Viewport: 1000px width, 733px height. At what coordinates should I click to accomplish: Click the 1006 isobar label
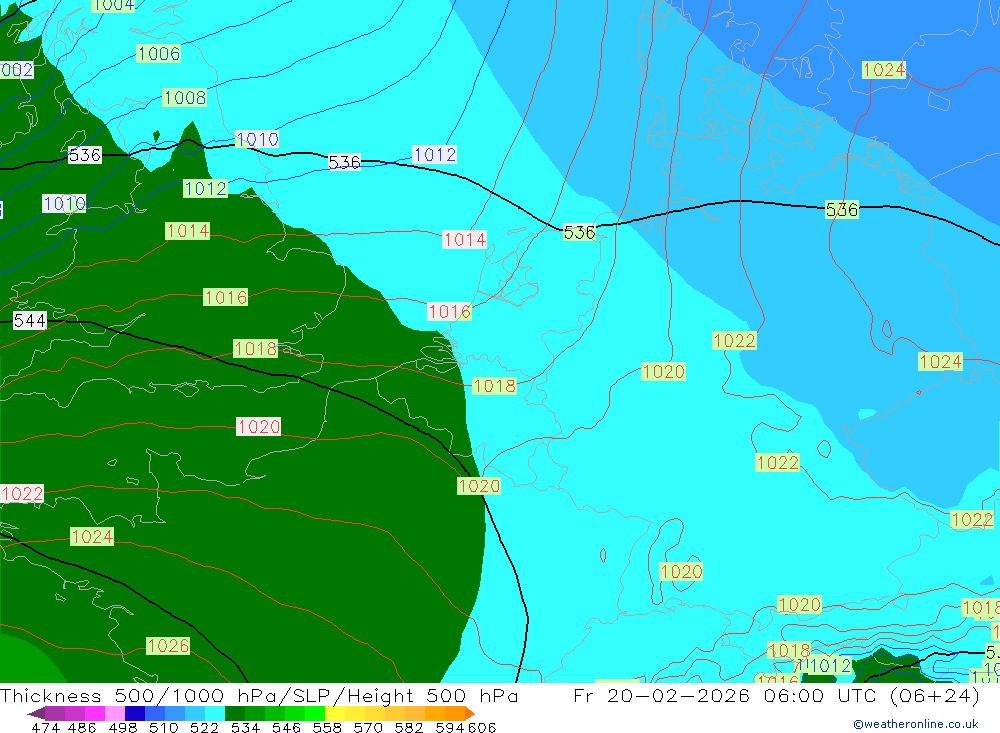tap(159, 54)
